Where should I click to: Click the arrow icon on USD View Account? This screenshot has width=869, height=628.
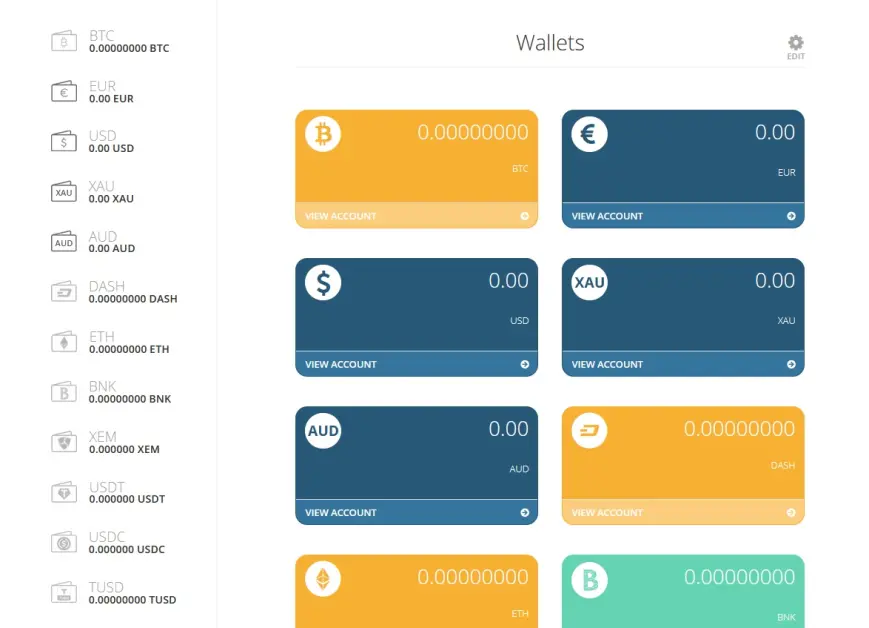click(x=525, y=364)
